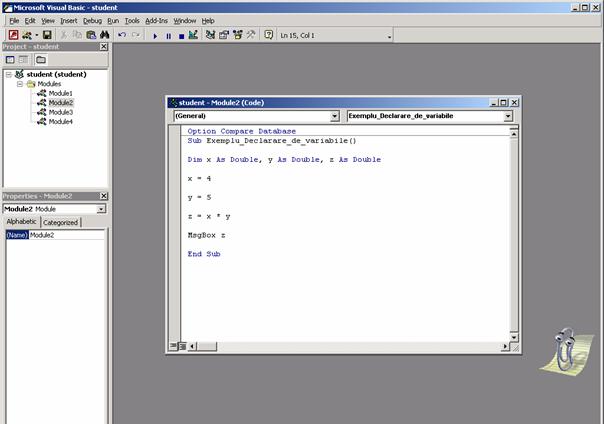The image size is (604, 424).
Task: Expand the Module2 object dropdown in Properties
Action: pyautogui.click(x=101, y=209)
